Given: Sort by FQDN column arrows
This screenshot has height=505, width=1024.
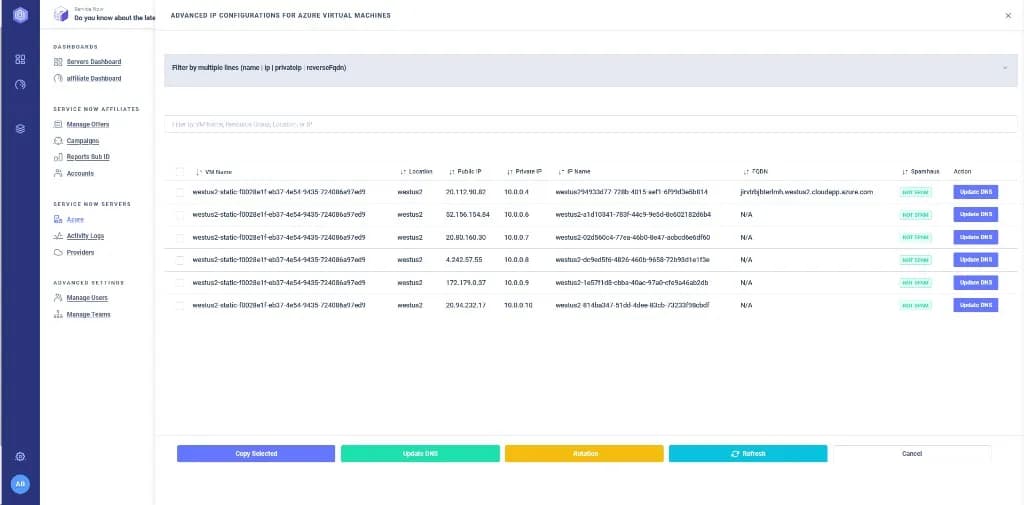Looking at the screenshot, I should [x=746, y=172].
